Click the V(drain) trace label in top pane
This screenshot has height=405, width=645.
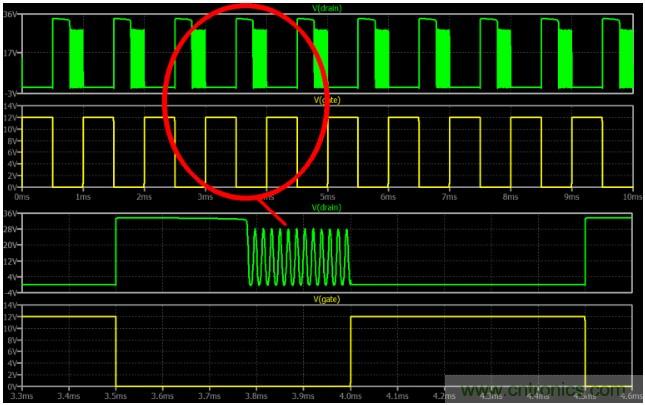tap(327, 7)
